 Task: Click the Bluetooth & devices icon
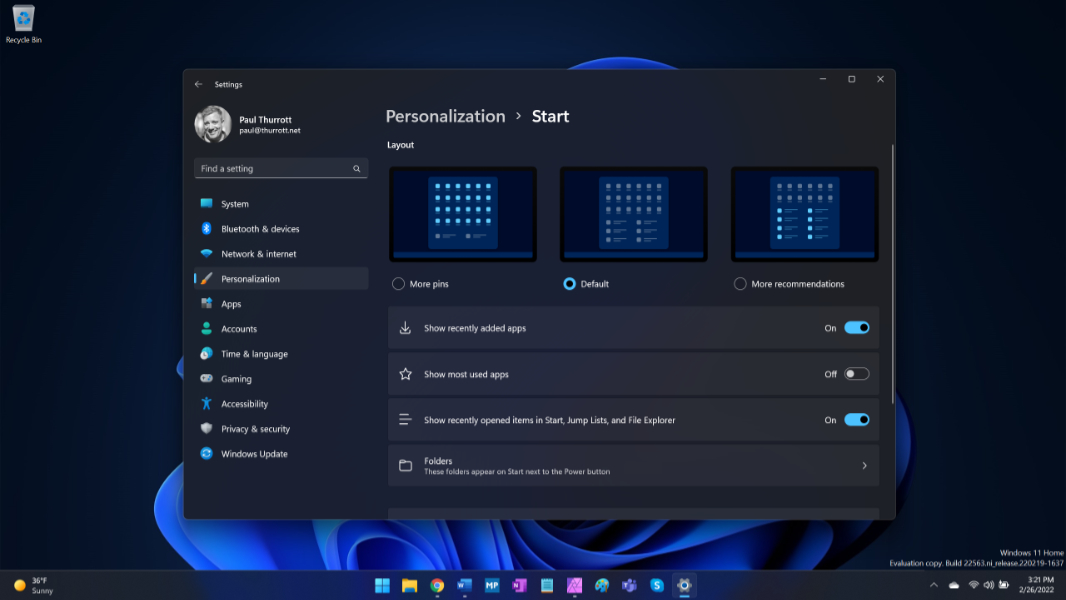pos(206,229)
